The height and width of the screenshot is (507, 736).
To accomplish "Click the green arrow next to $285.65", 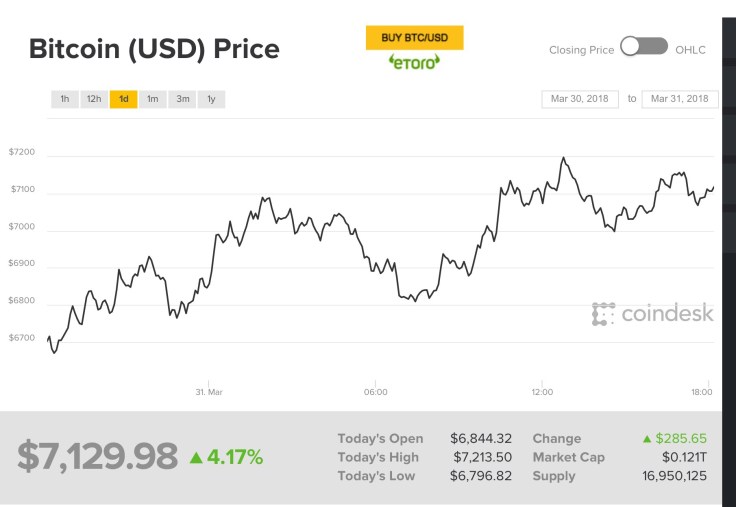I will [647, 439].
